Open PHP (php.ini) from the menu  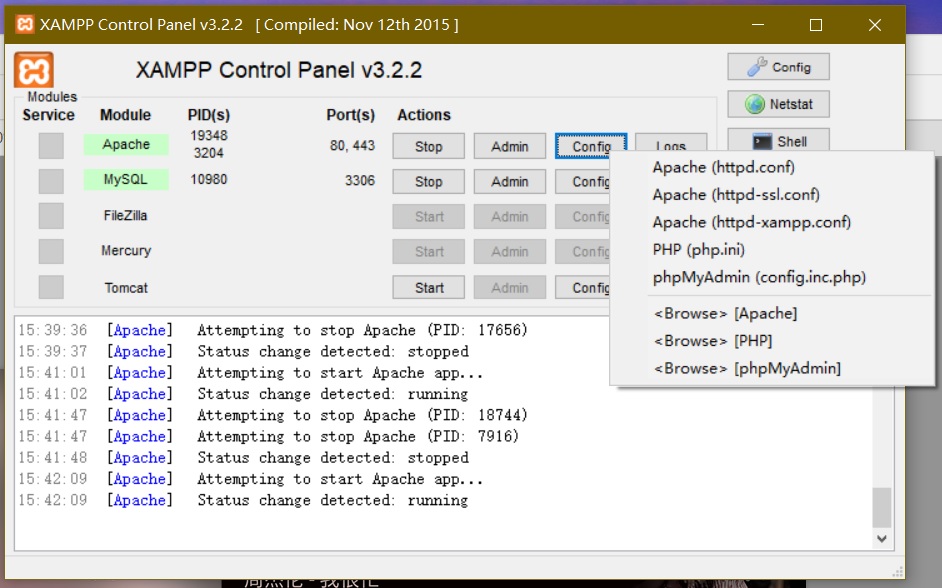(772, 249)
